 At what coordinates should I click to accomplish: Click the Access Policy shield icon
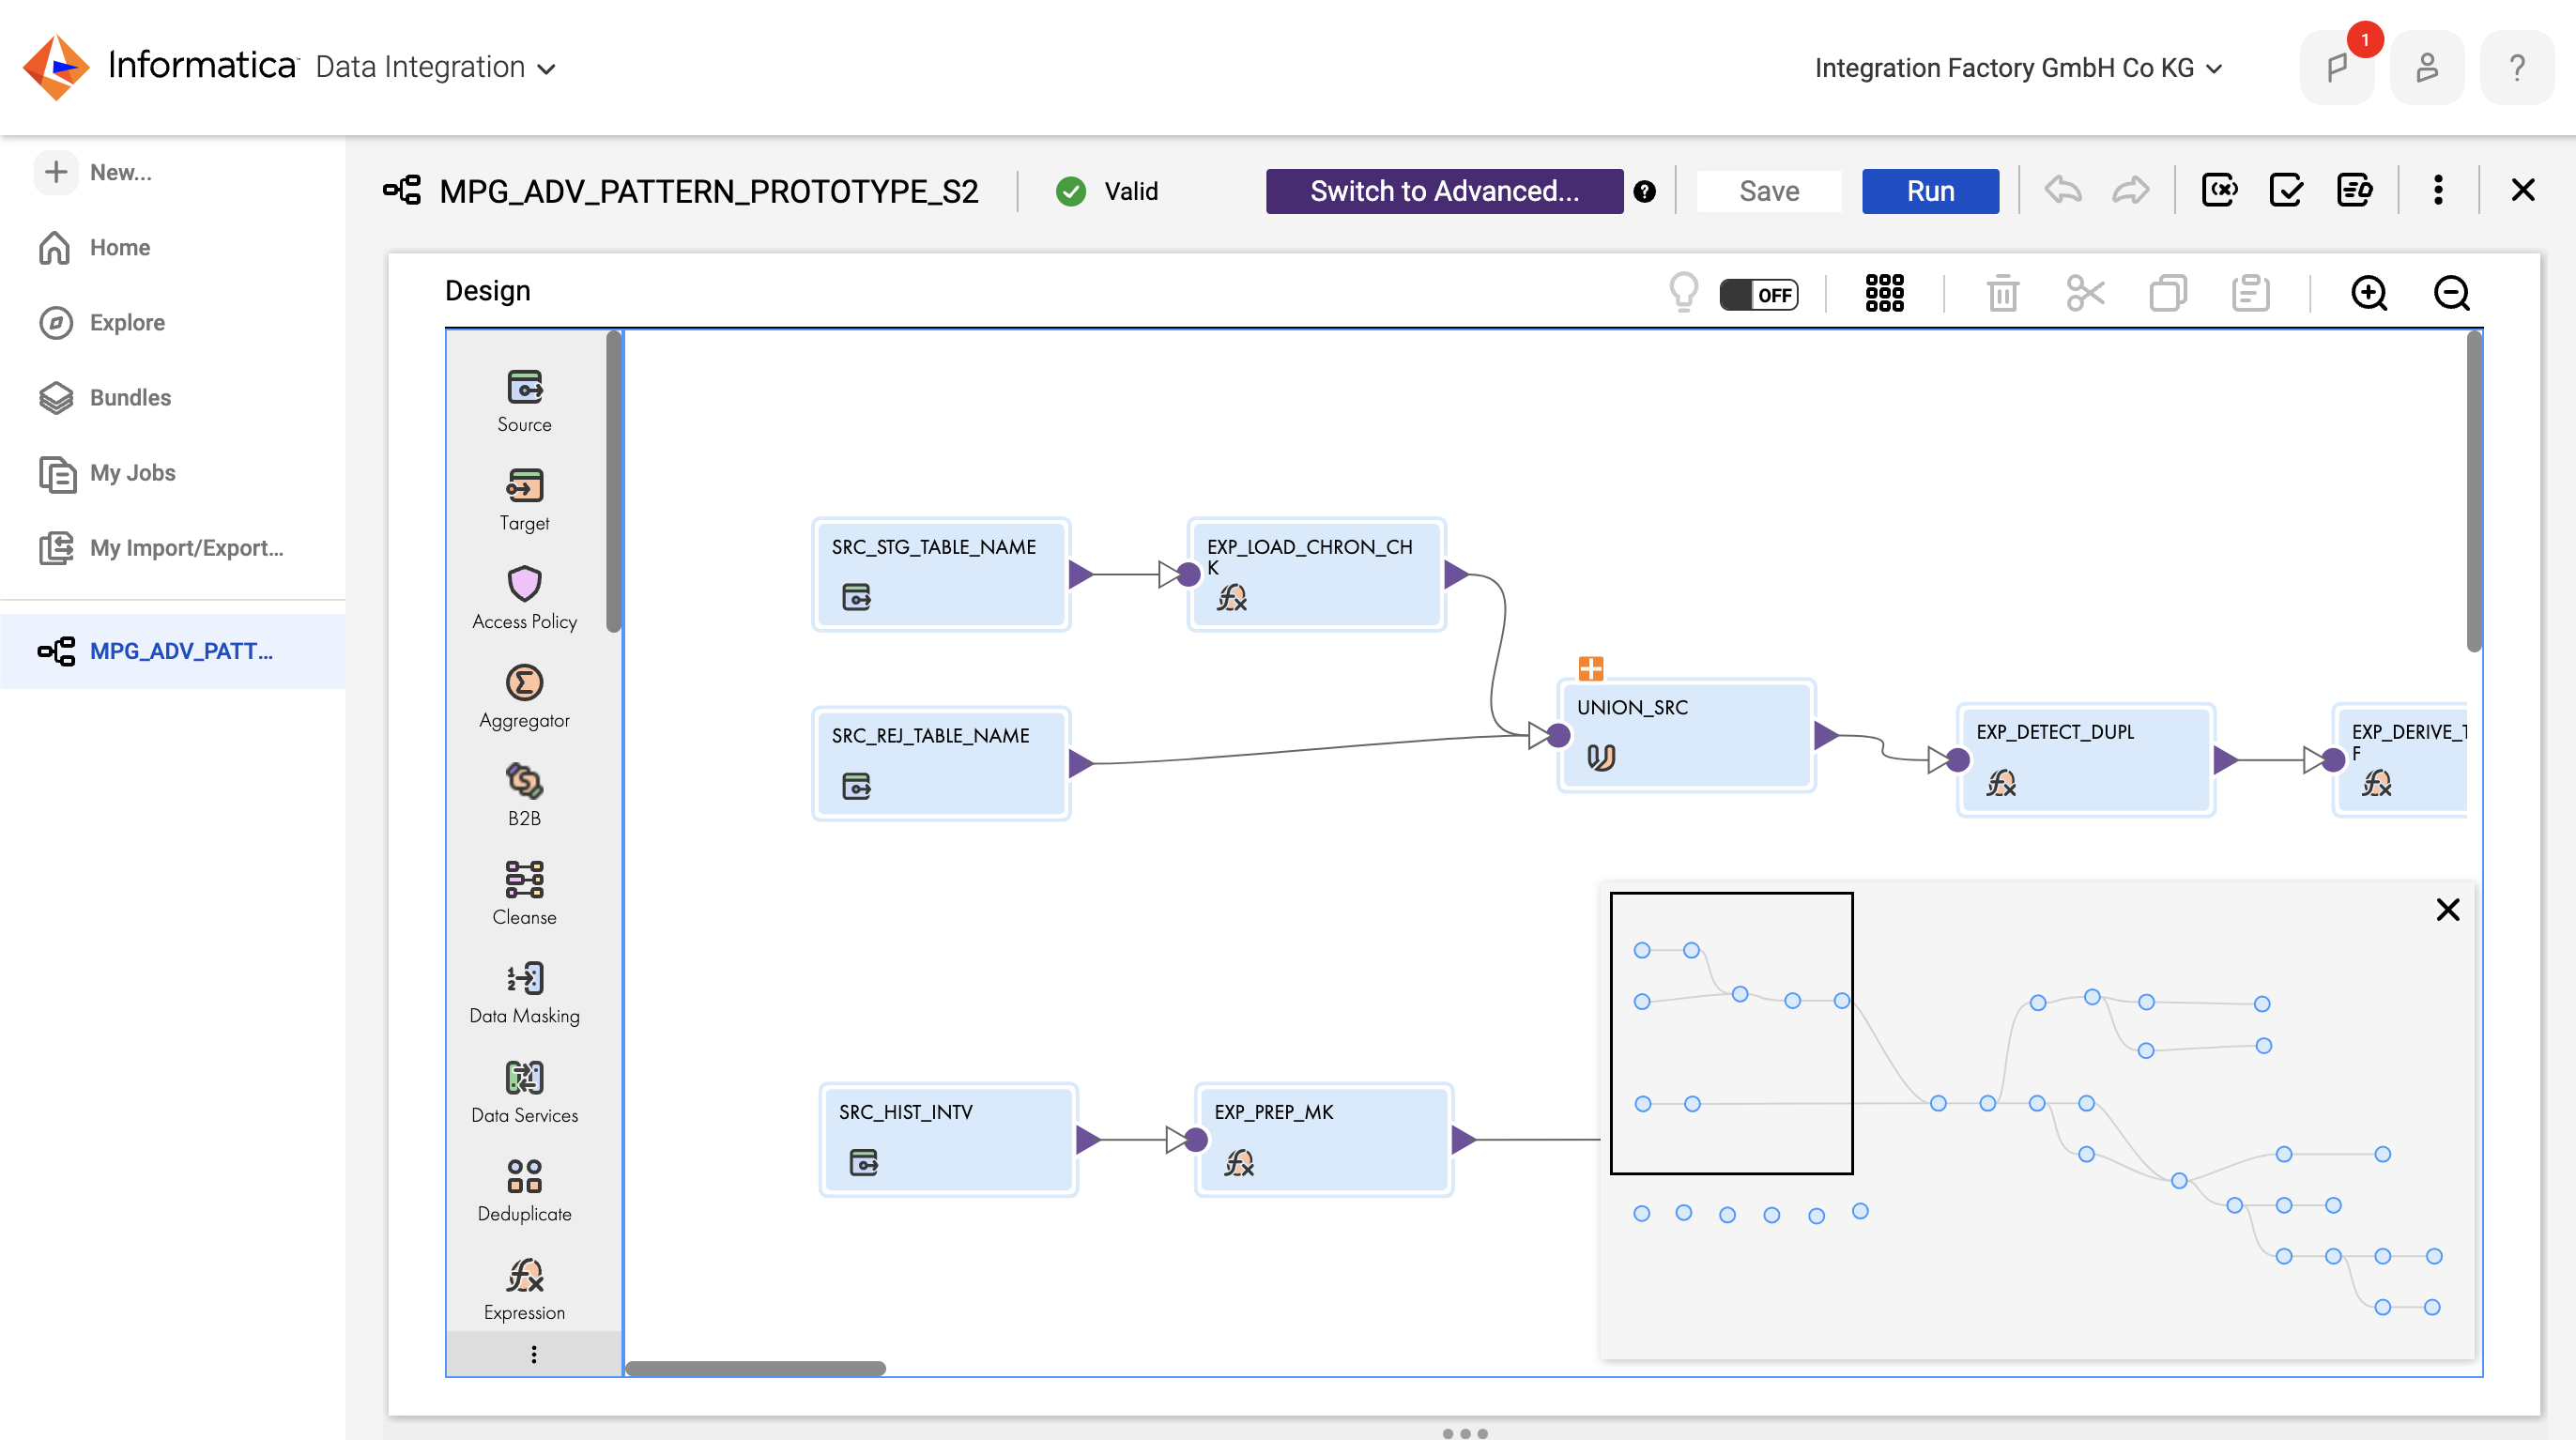coord(524,583)
